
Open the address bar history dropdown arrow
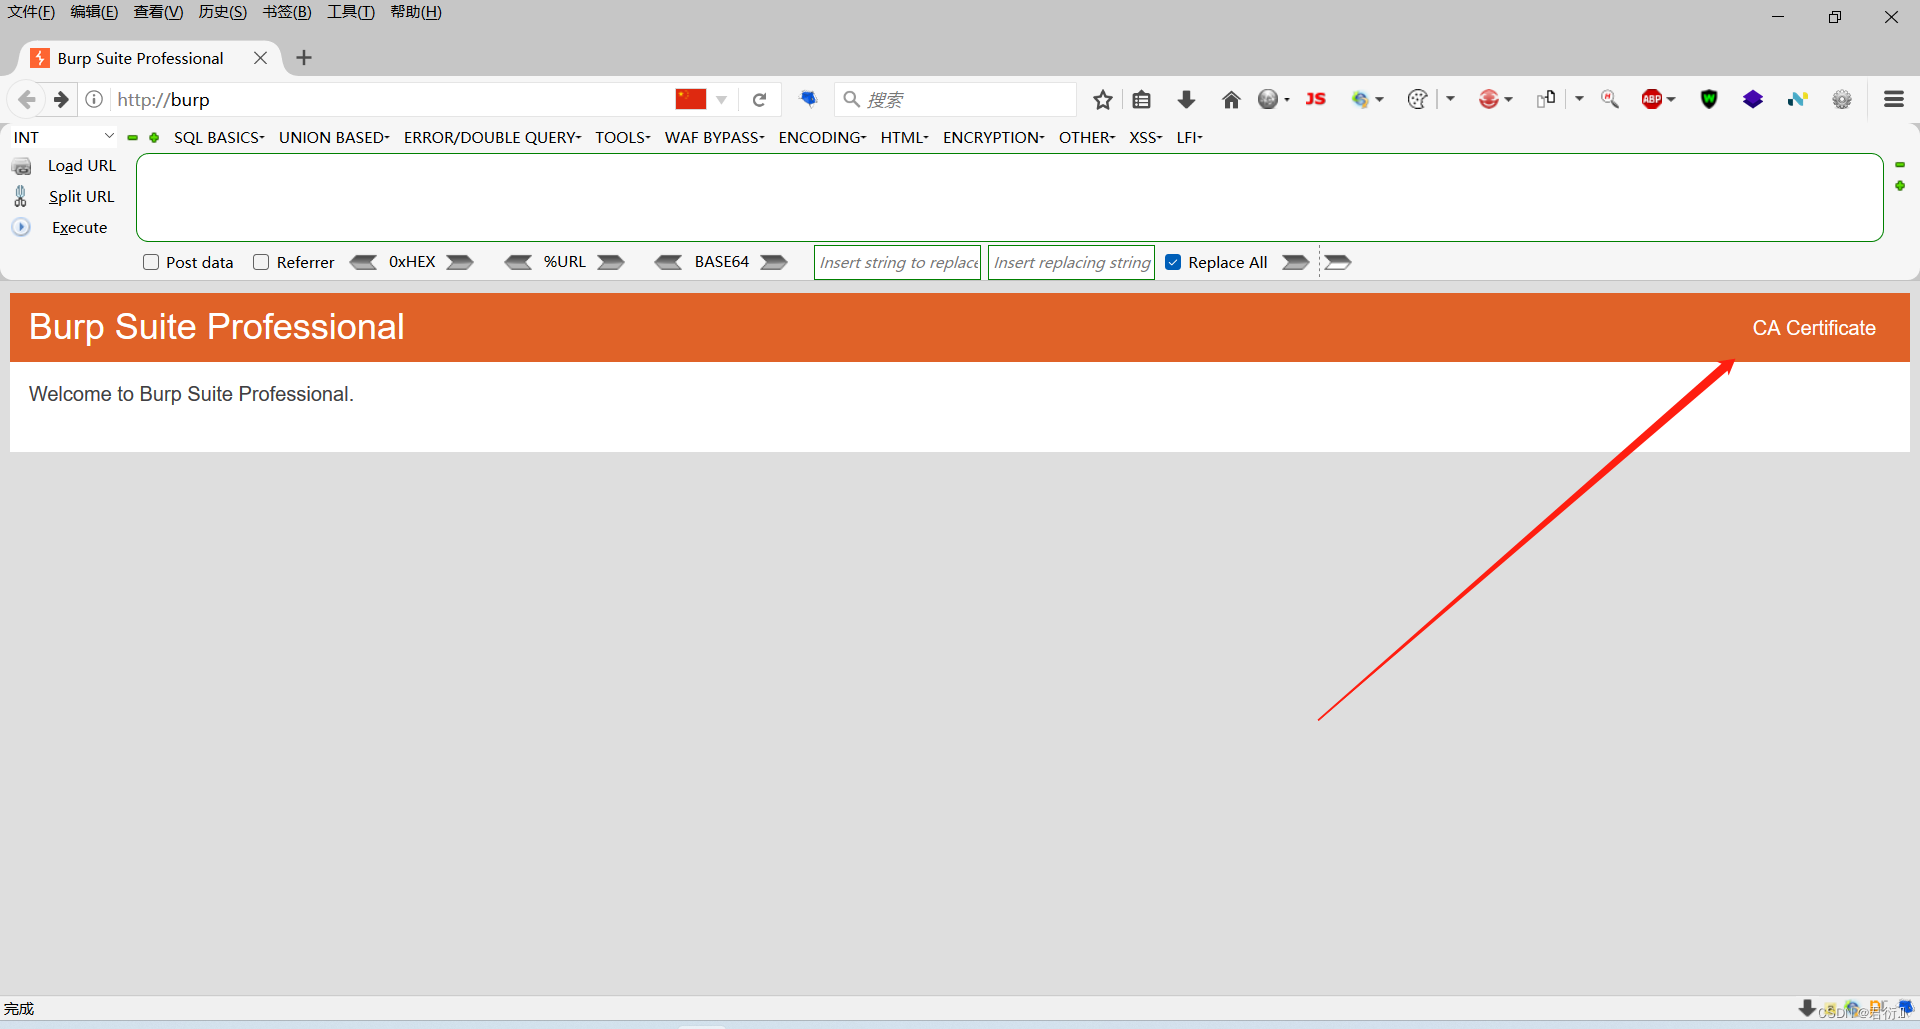721,100
